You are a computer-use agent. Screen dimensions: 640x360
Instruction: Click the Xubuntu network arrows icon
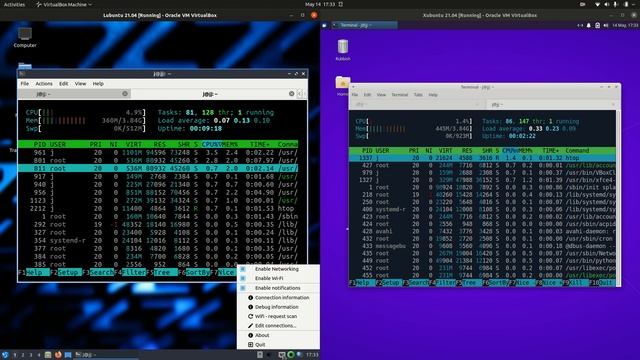pyautogui.click(x=580, y=25)
